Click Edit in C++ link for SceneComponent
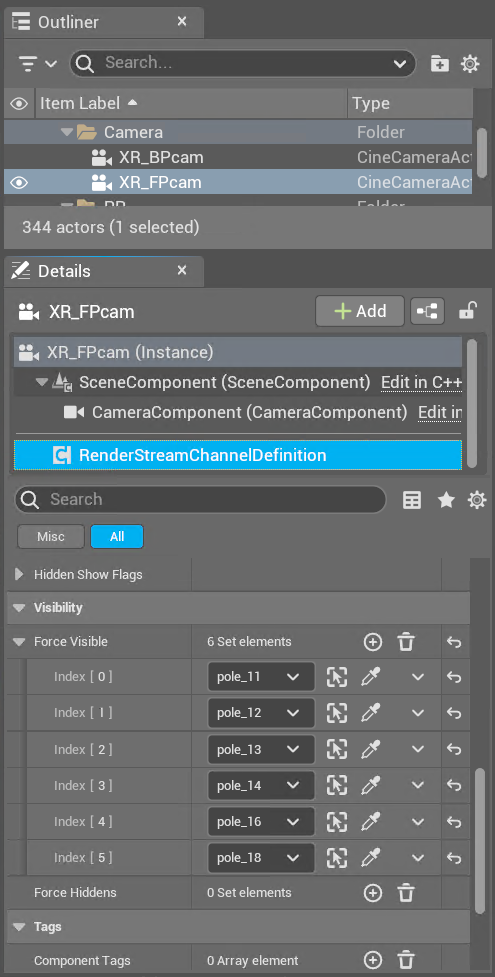The width and height of the screenshot is (495, 977). (x=421, y=382)
